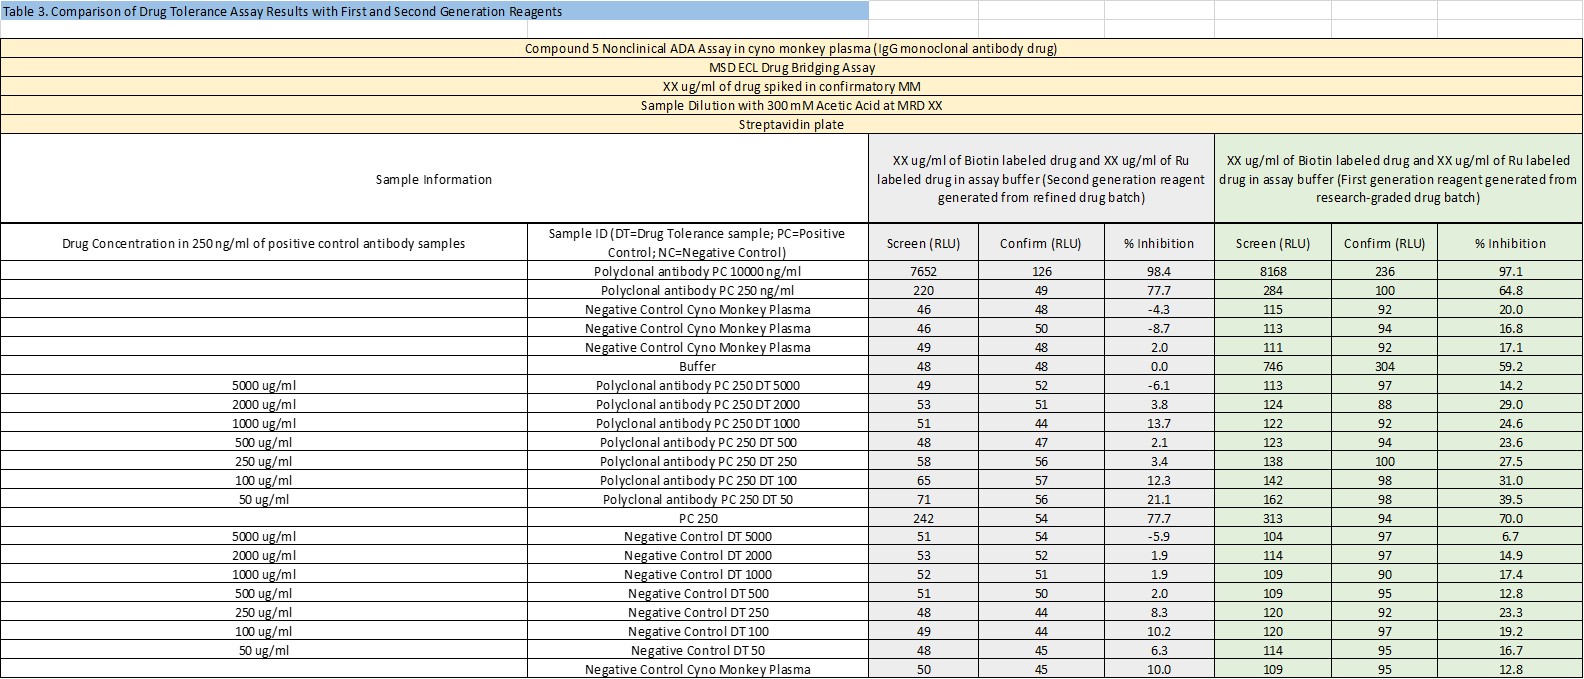Click the Second generation reagent header cell
The height and width of the screenshot is (679, 1584).
1041,179
